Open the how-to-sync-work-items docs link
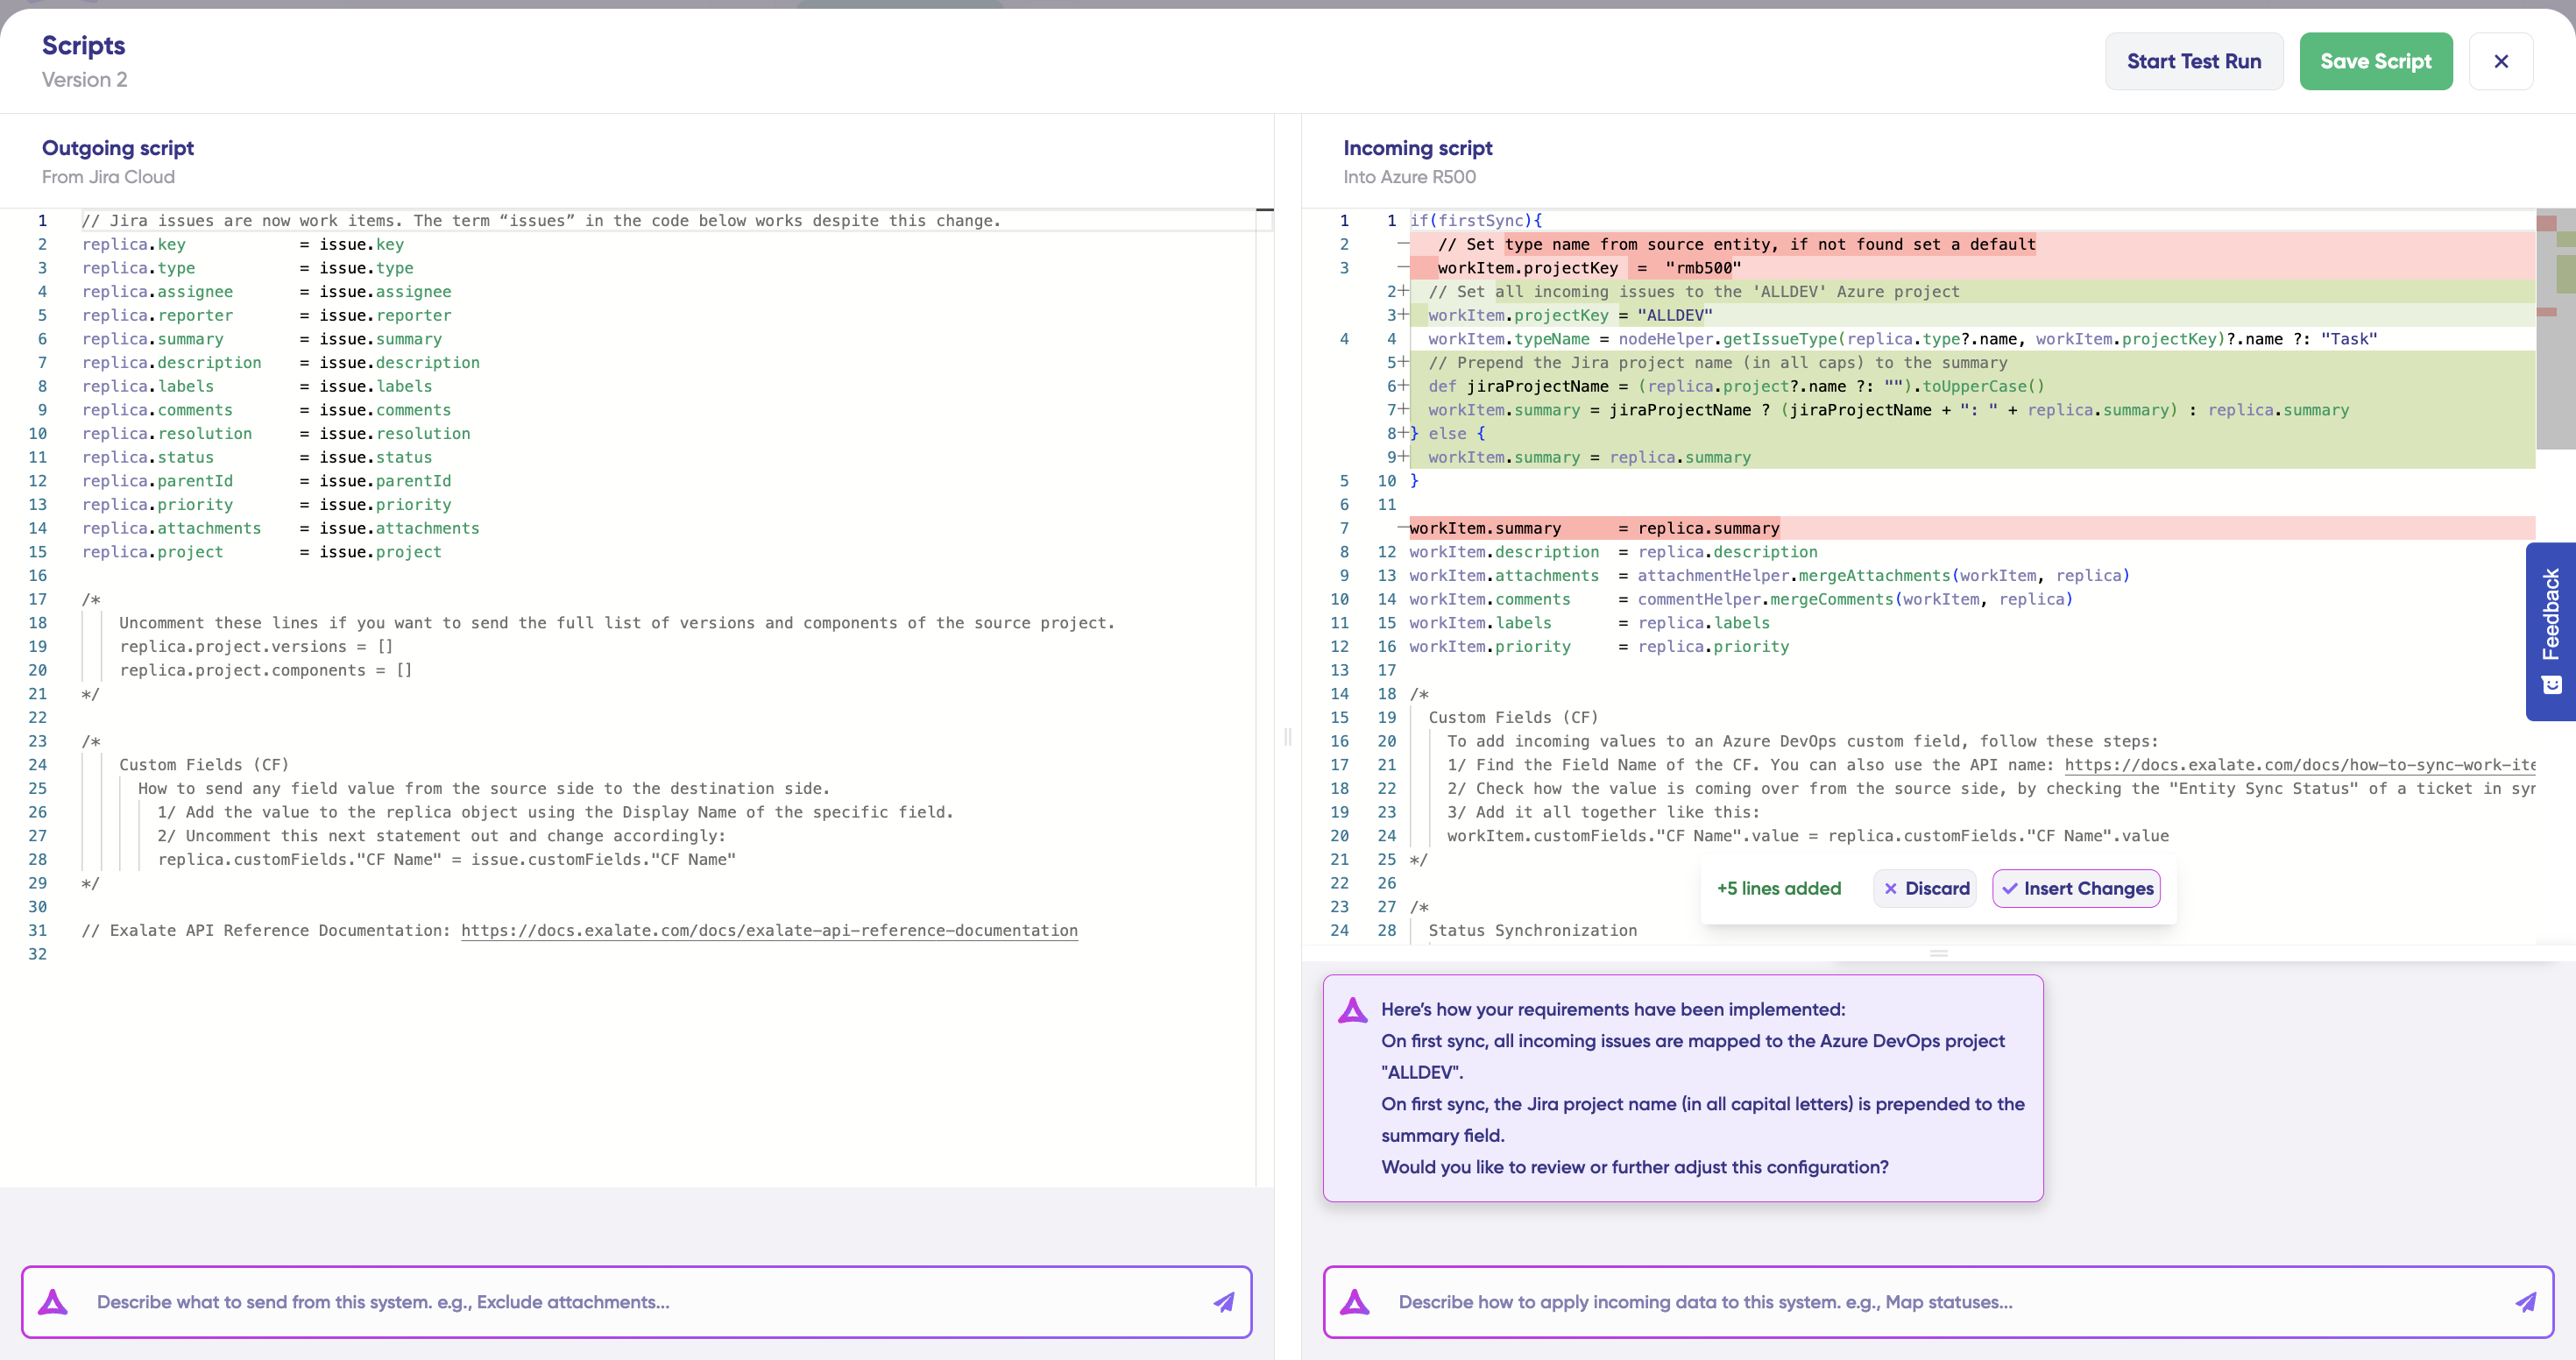 pyautogui.click(x=2300, y=765)
